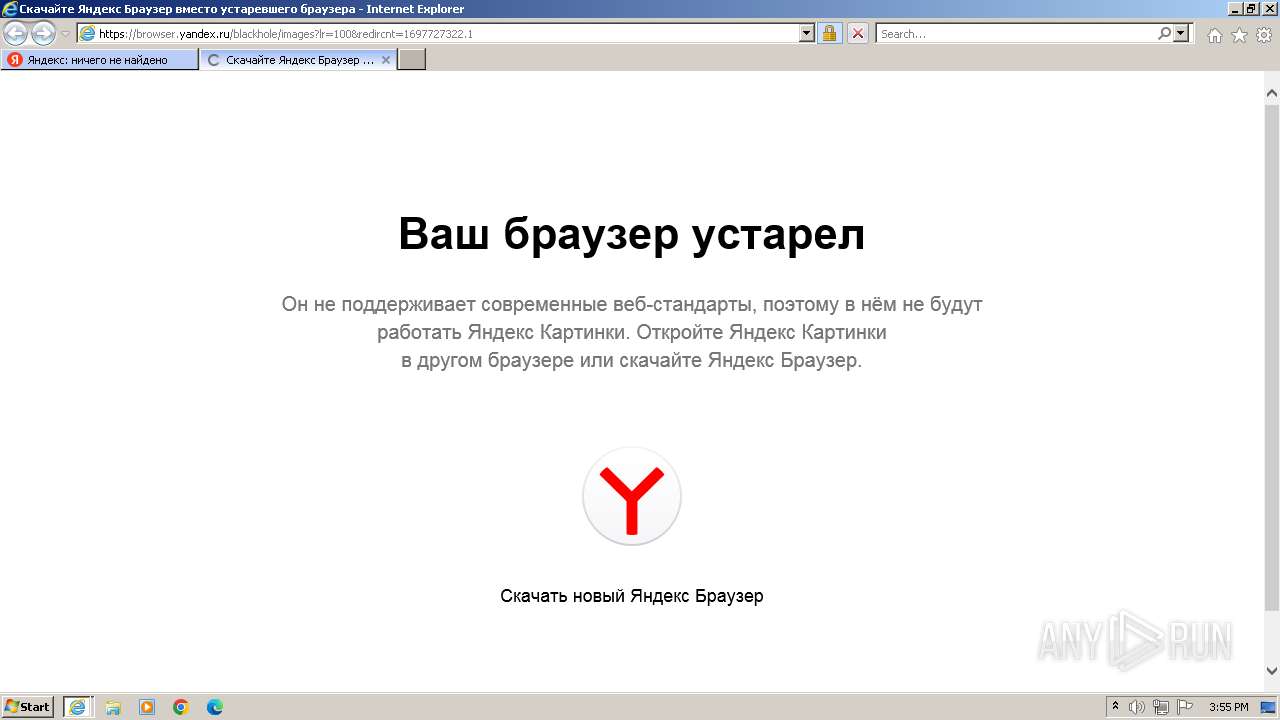Open the Action Center flag icon

pyautogui.click(x=1185, y=707)
